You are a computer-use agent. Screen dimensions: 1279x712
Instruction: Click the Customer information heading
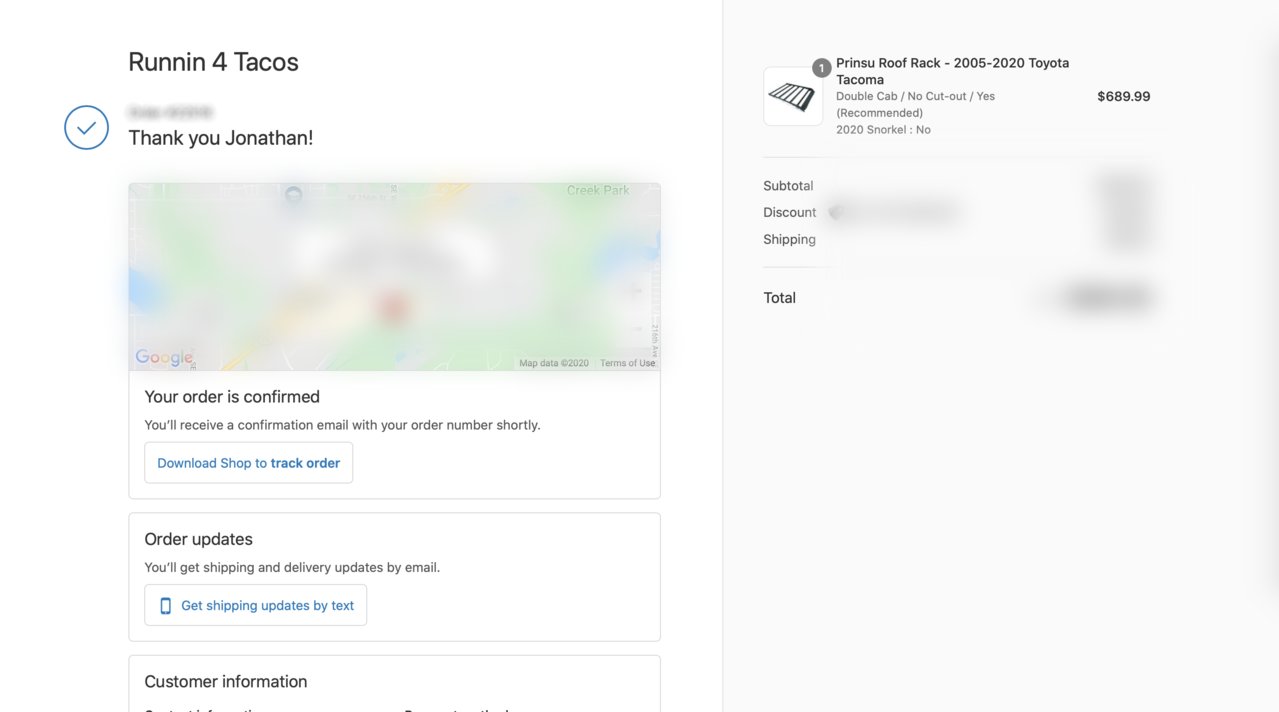(x=226, y=682)
